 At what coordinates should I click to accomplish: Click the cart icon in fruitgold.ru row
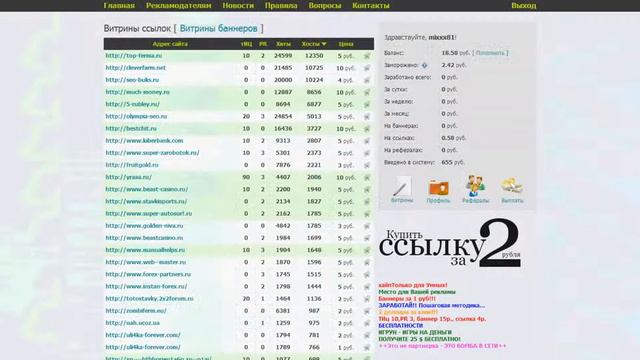point(367,165)
